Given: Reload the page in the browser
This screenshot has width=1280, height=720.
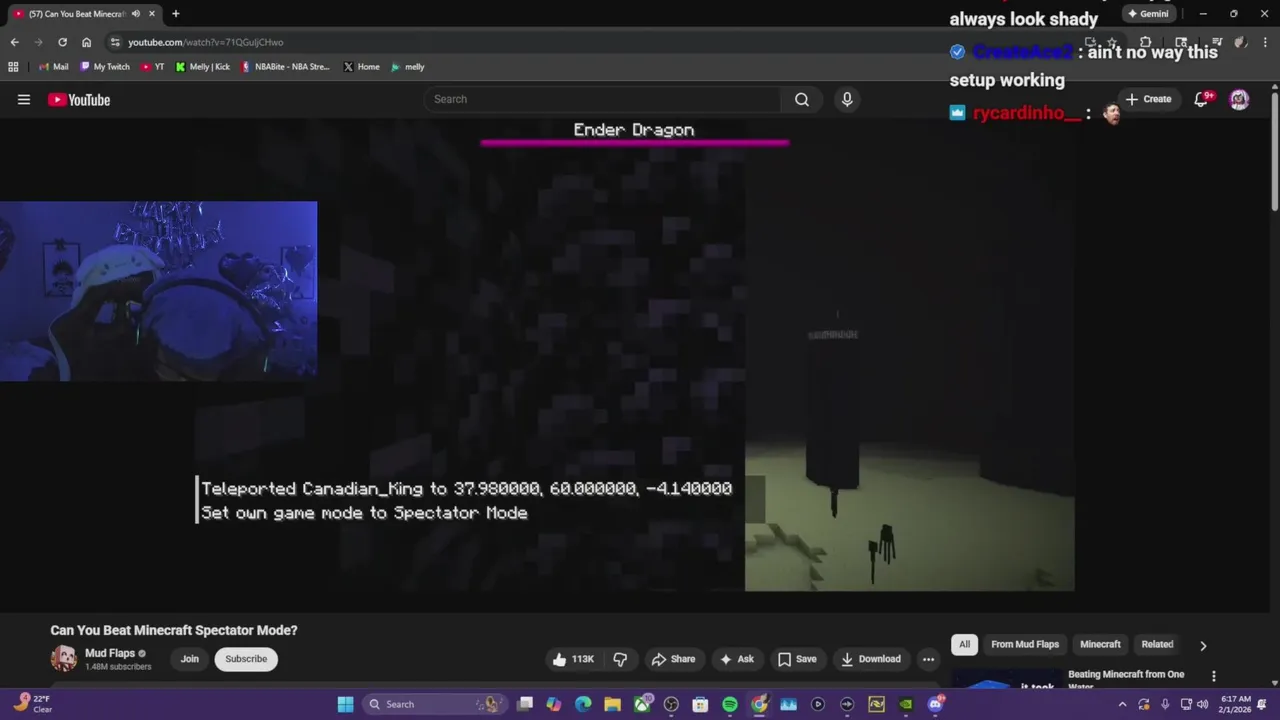Looking at the screenshot, I should click(62, 42).
